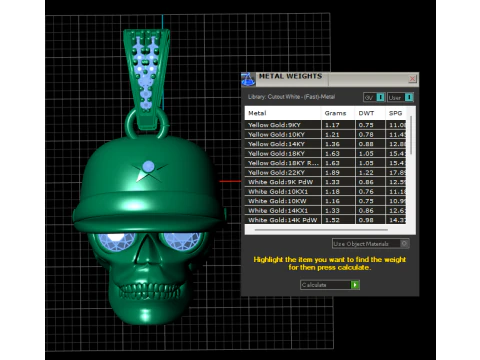Click the green arrow on the Calculate button

coord(355,285)
